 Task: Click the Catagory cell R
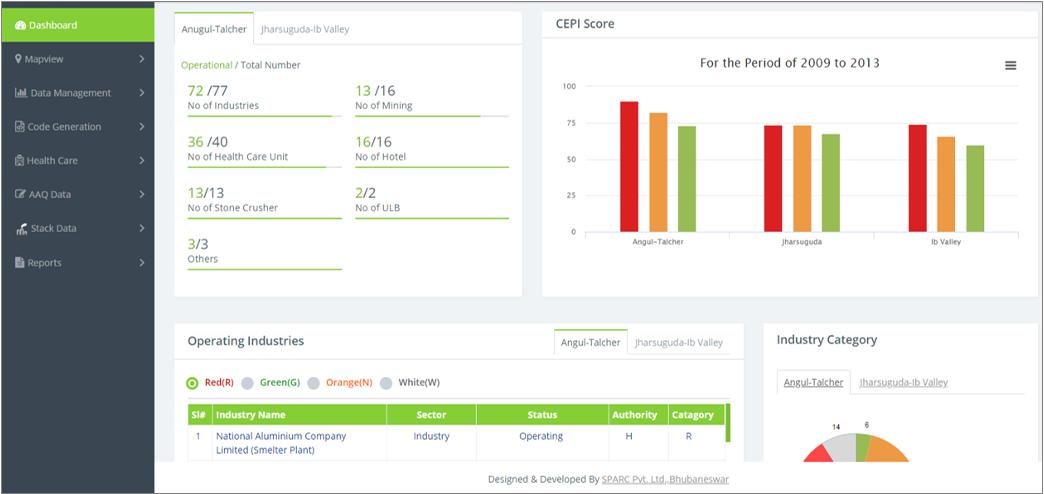tap(688, 437)
